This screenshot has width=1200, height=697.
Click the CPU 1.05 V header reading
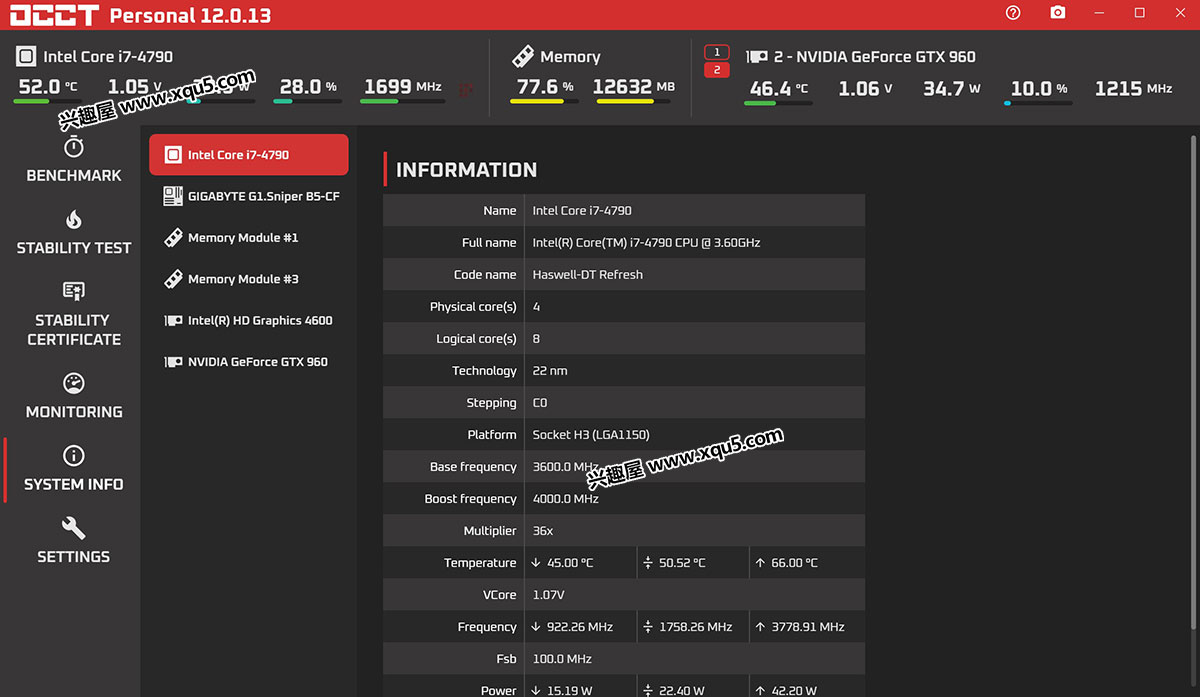(135, 87)
